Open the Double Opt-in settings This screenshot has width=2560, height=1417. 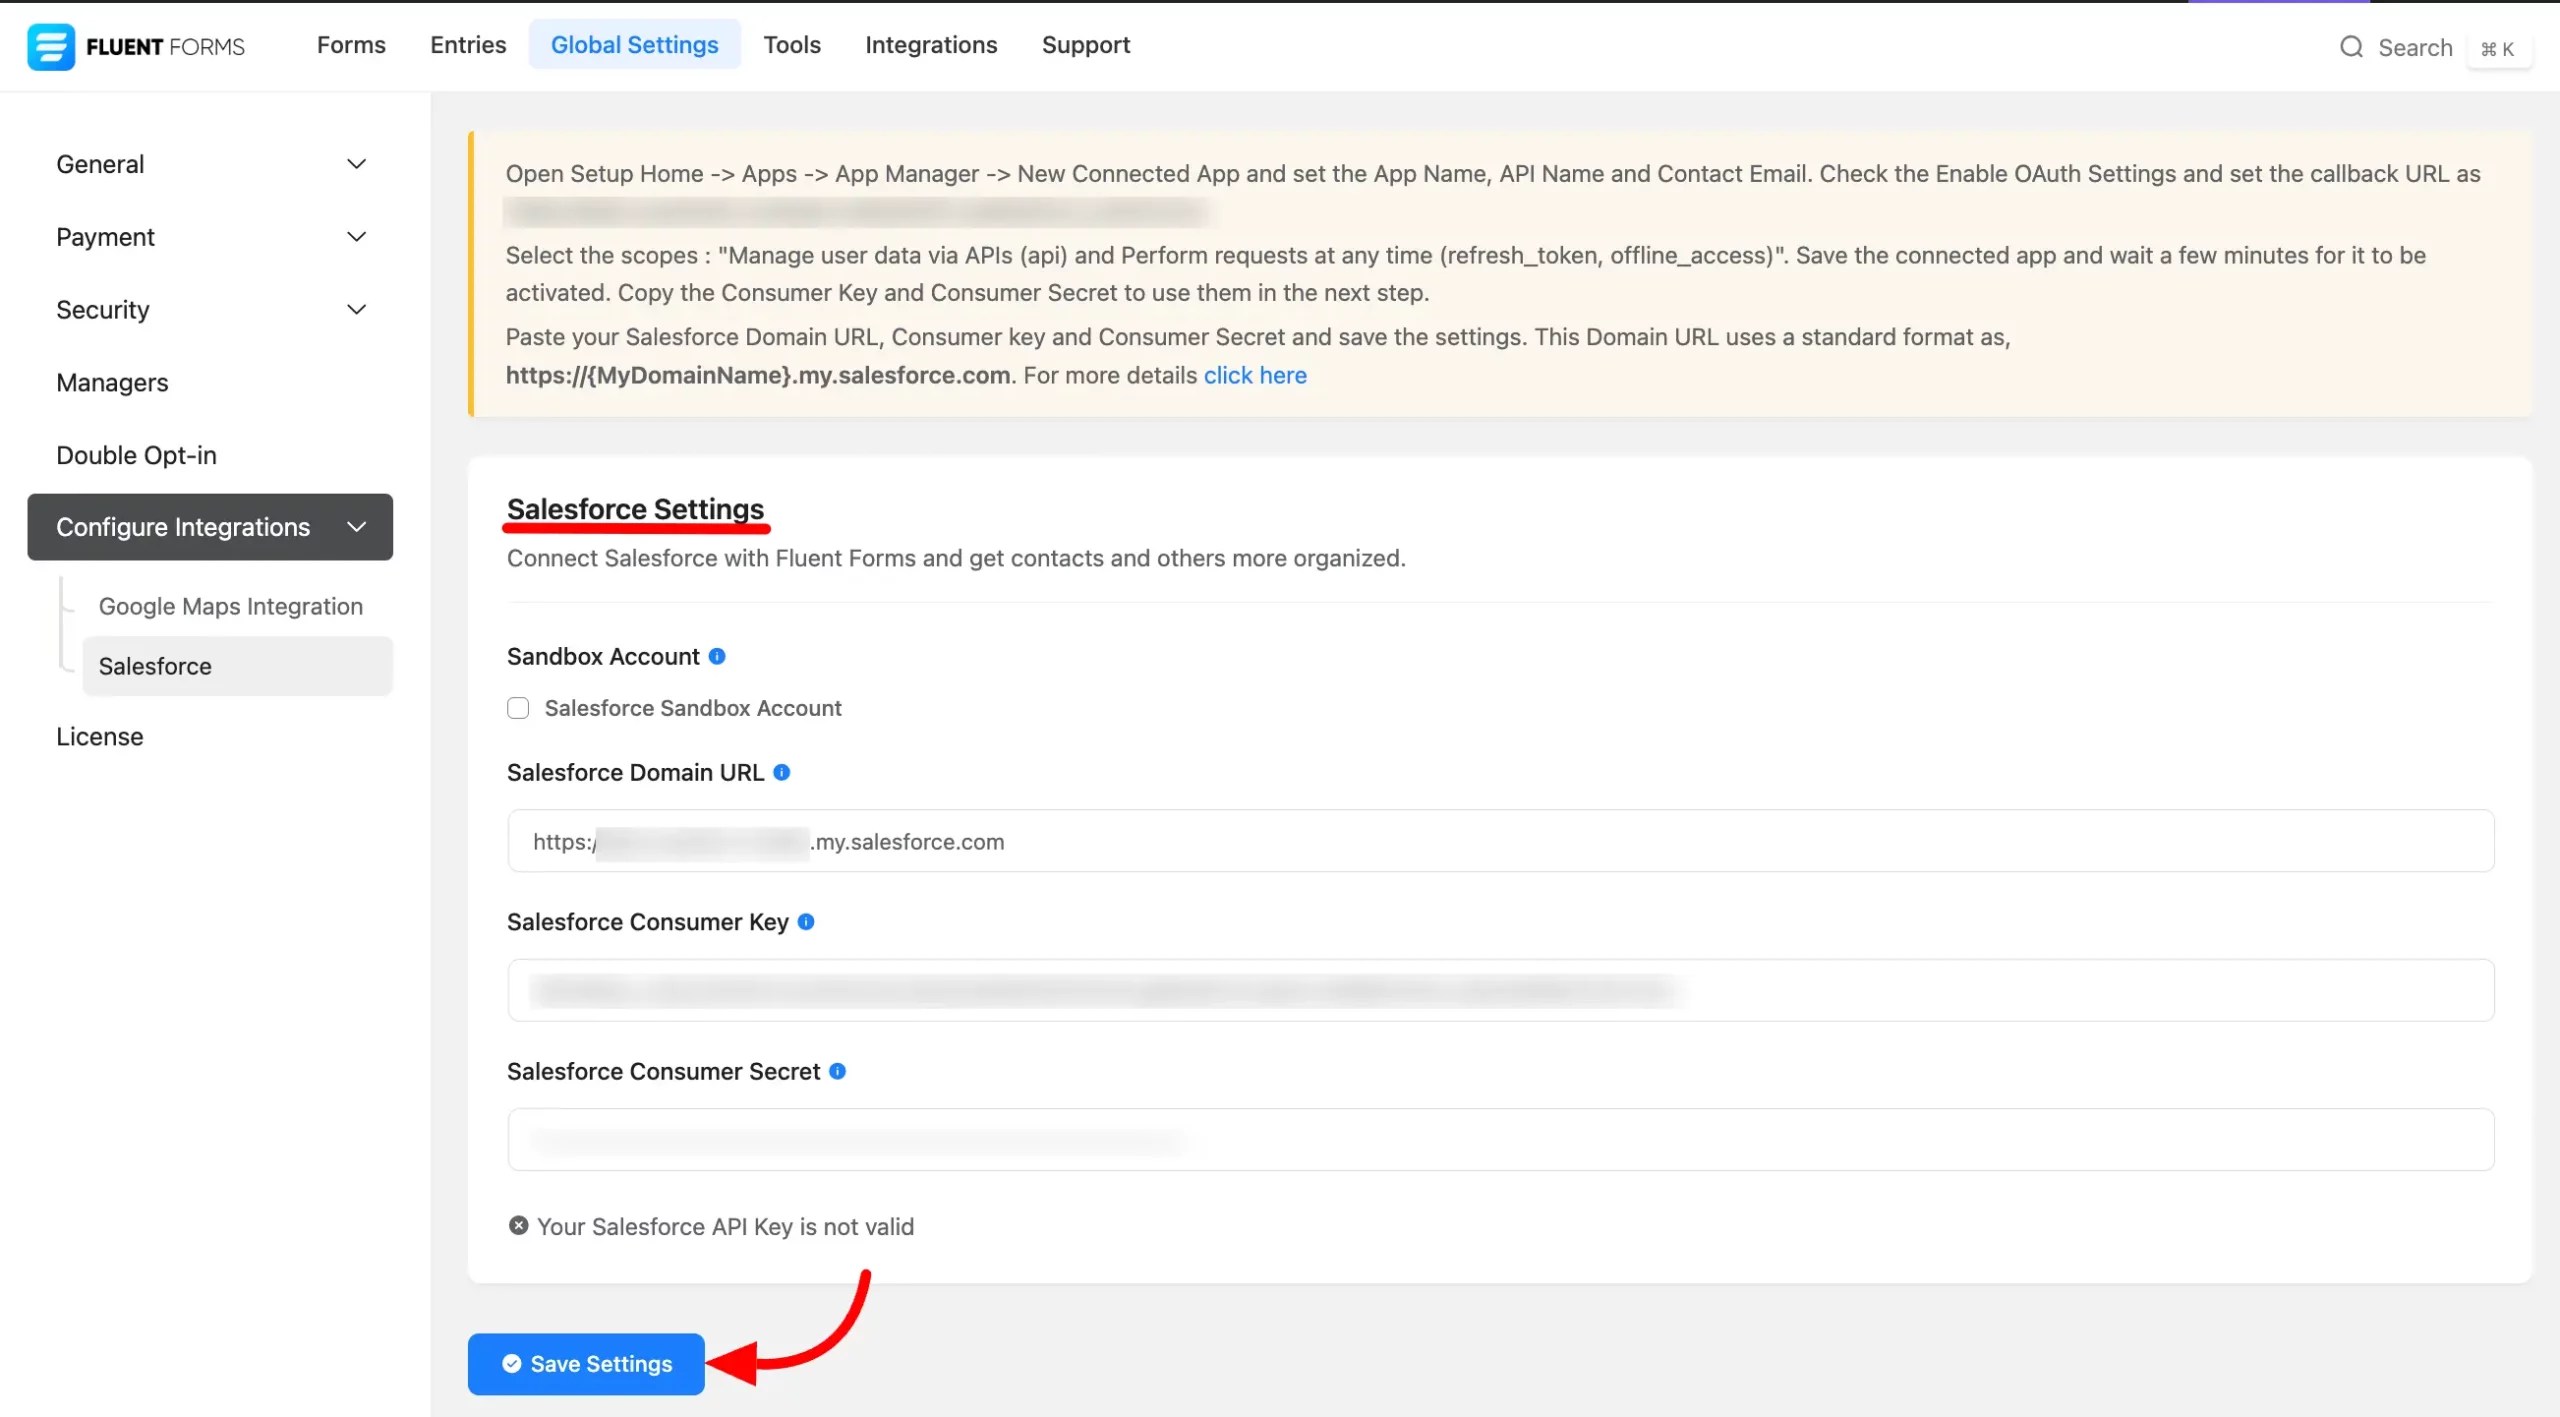click(x=136, y=454)
